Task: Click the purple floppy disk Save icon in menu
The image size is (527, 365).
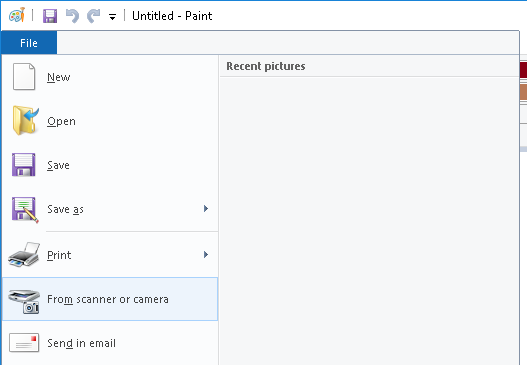Action: pos(24,165)
